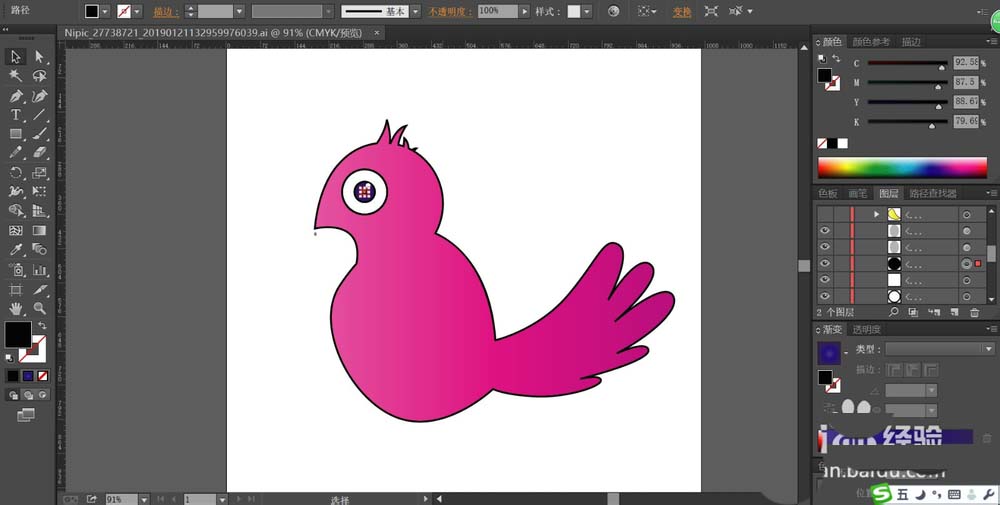Select the Zoom magnifier tool
1000x505 pixels.
pos(40,309)
